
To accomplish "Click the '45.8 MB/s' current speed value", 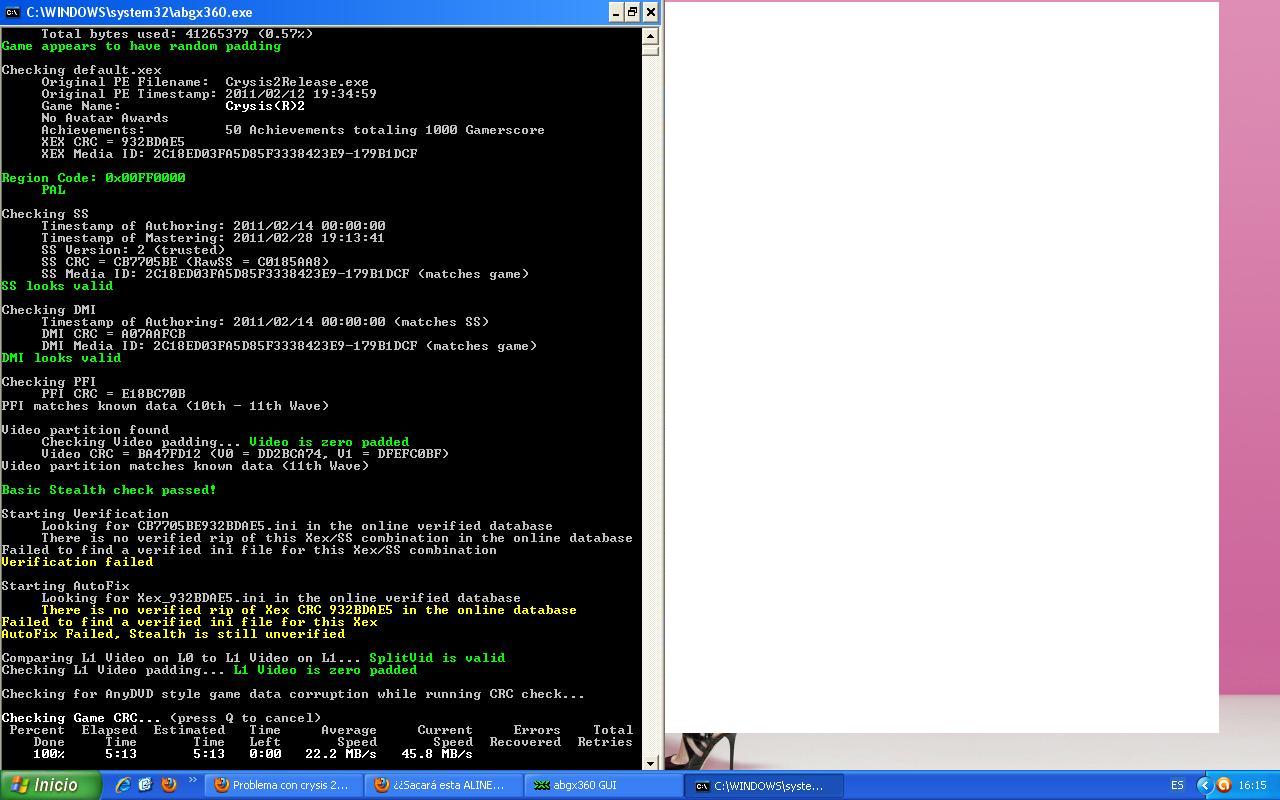I will click(x=437, y=754).
